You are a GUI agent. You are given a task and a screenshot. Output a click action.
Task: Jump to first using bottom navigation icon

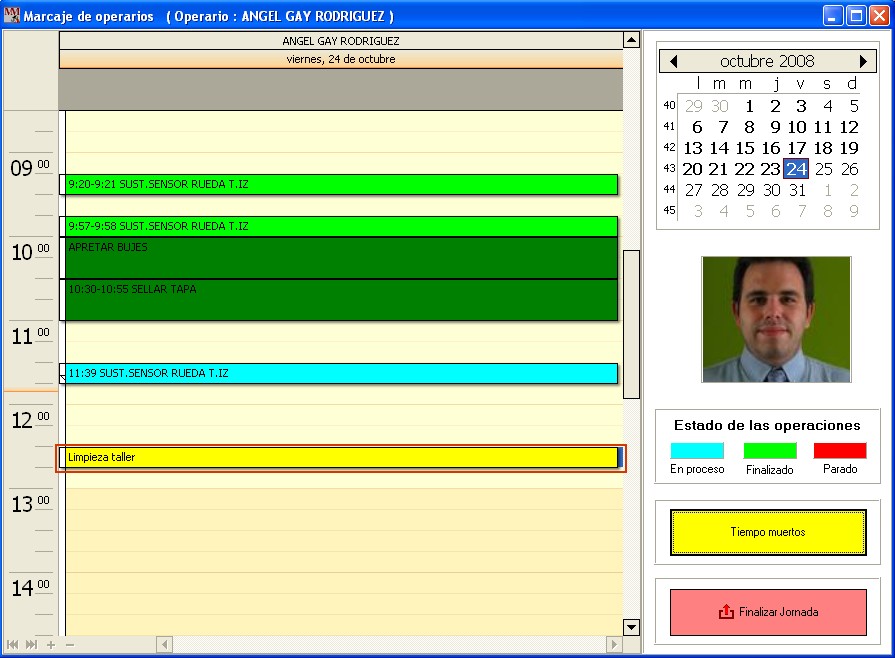(x=12, y=645)
